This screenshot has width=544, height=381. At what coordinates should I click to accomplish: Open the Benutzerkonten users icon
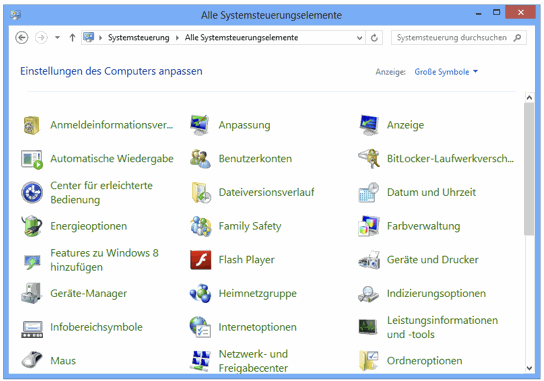(x=200, y=159)
